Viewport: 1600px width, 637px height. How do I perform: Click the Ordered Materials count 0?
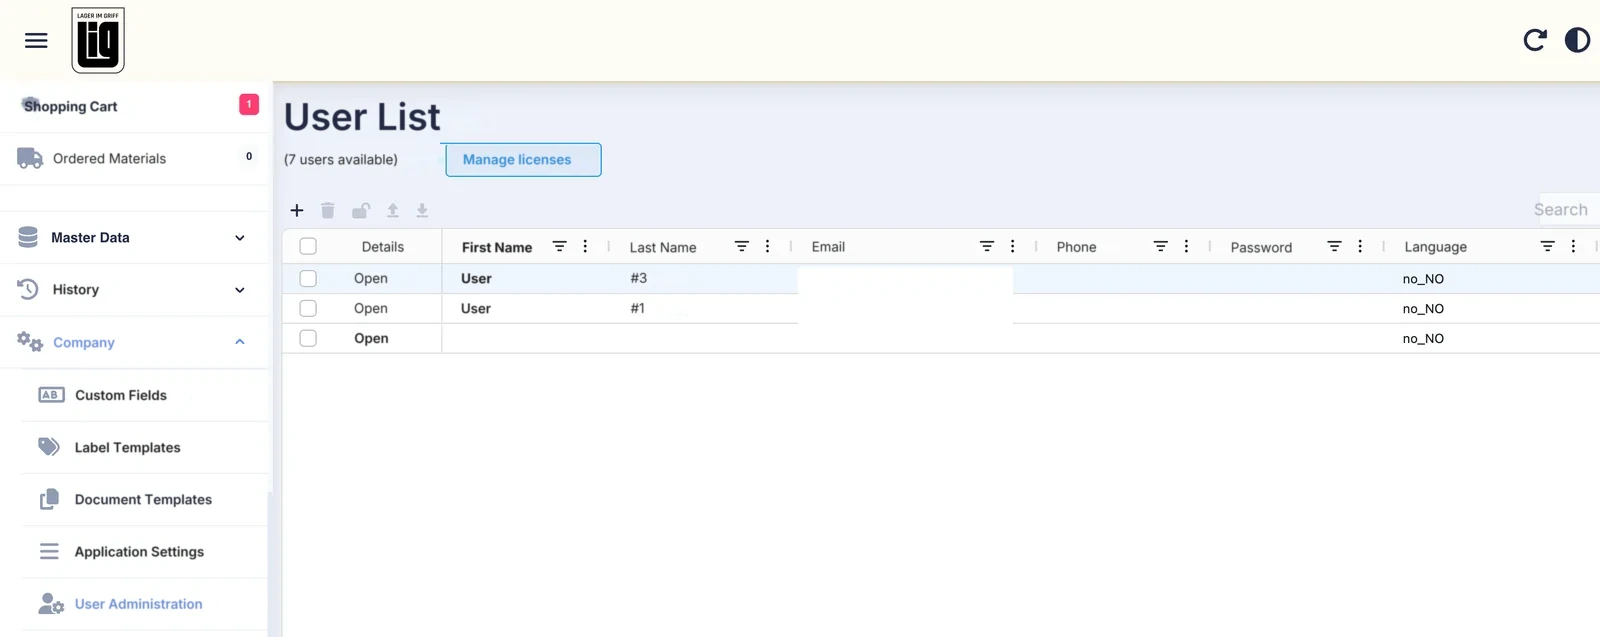point(249,156)
